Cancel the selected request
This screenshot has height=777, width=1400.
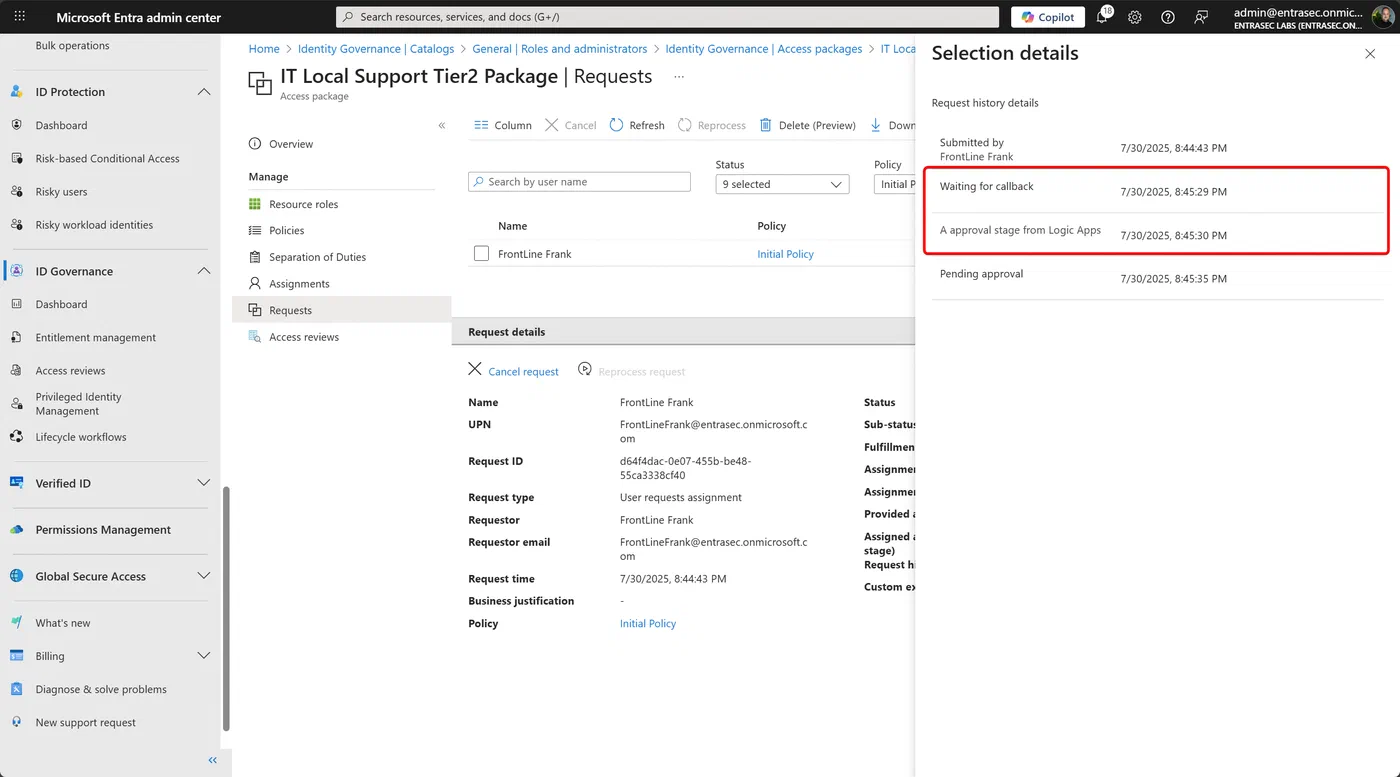[x=514, y=371]
